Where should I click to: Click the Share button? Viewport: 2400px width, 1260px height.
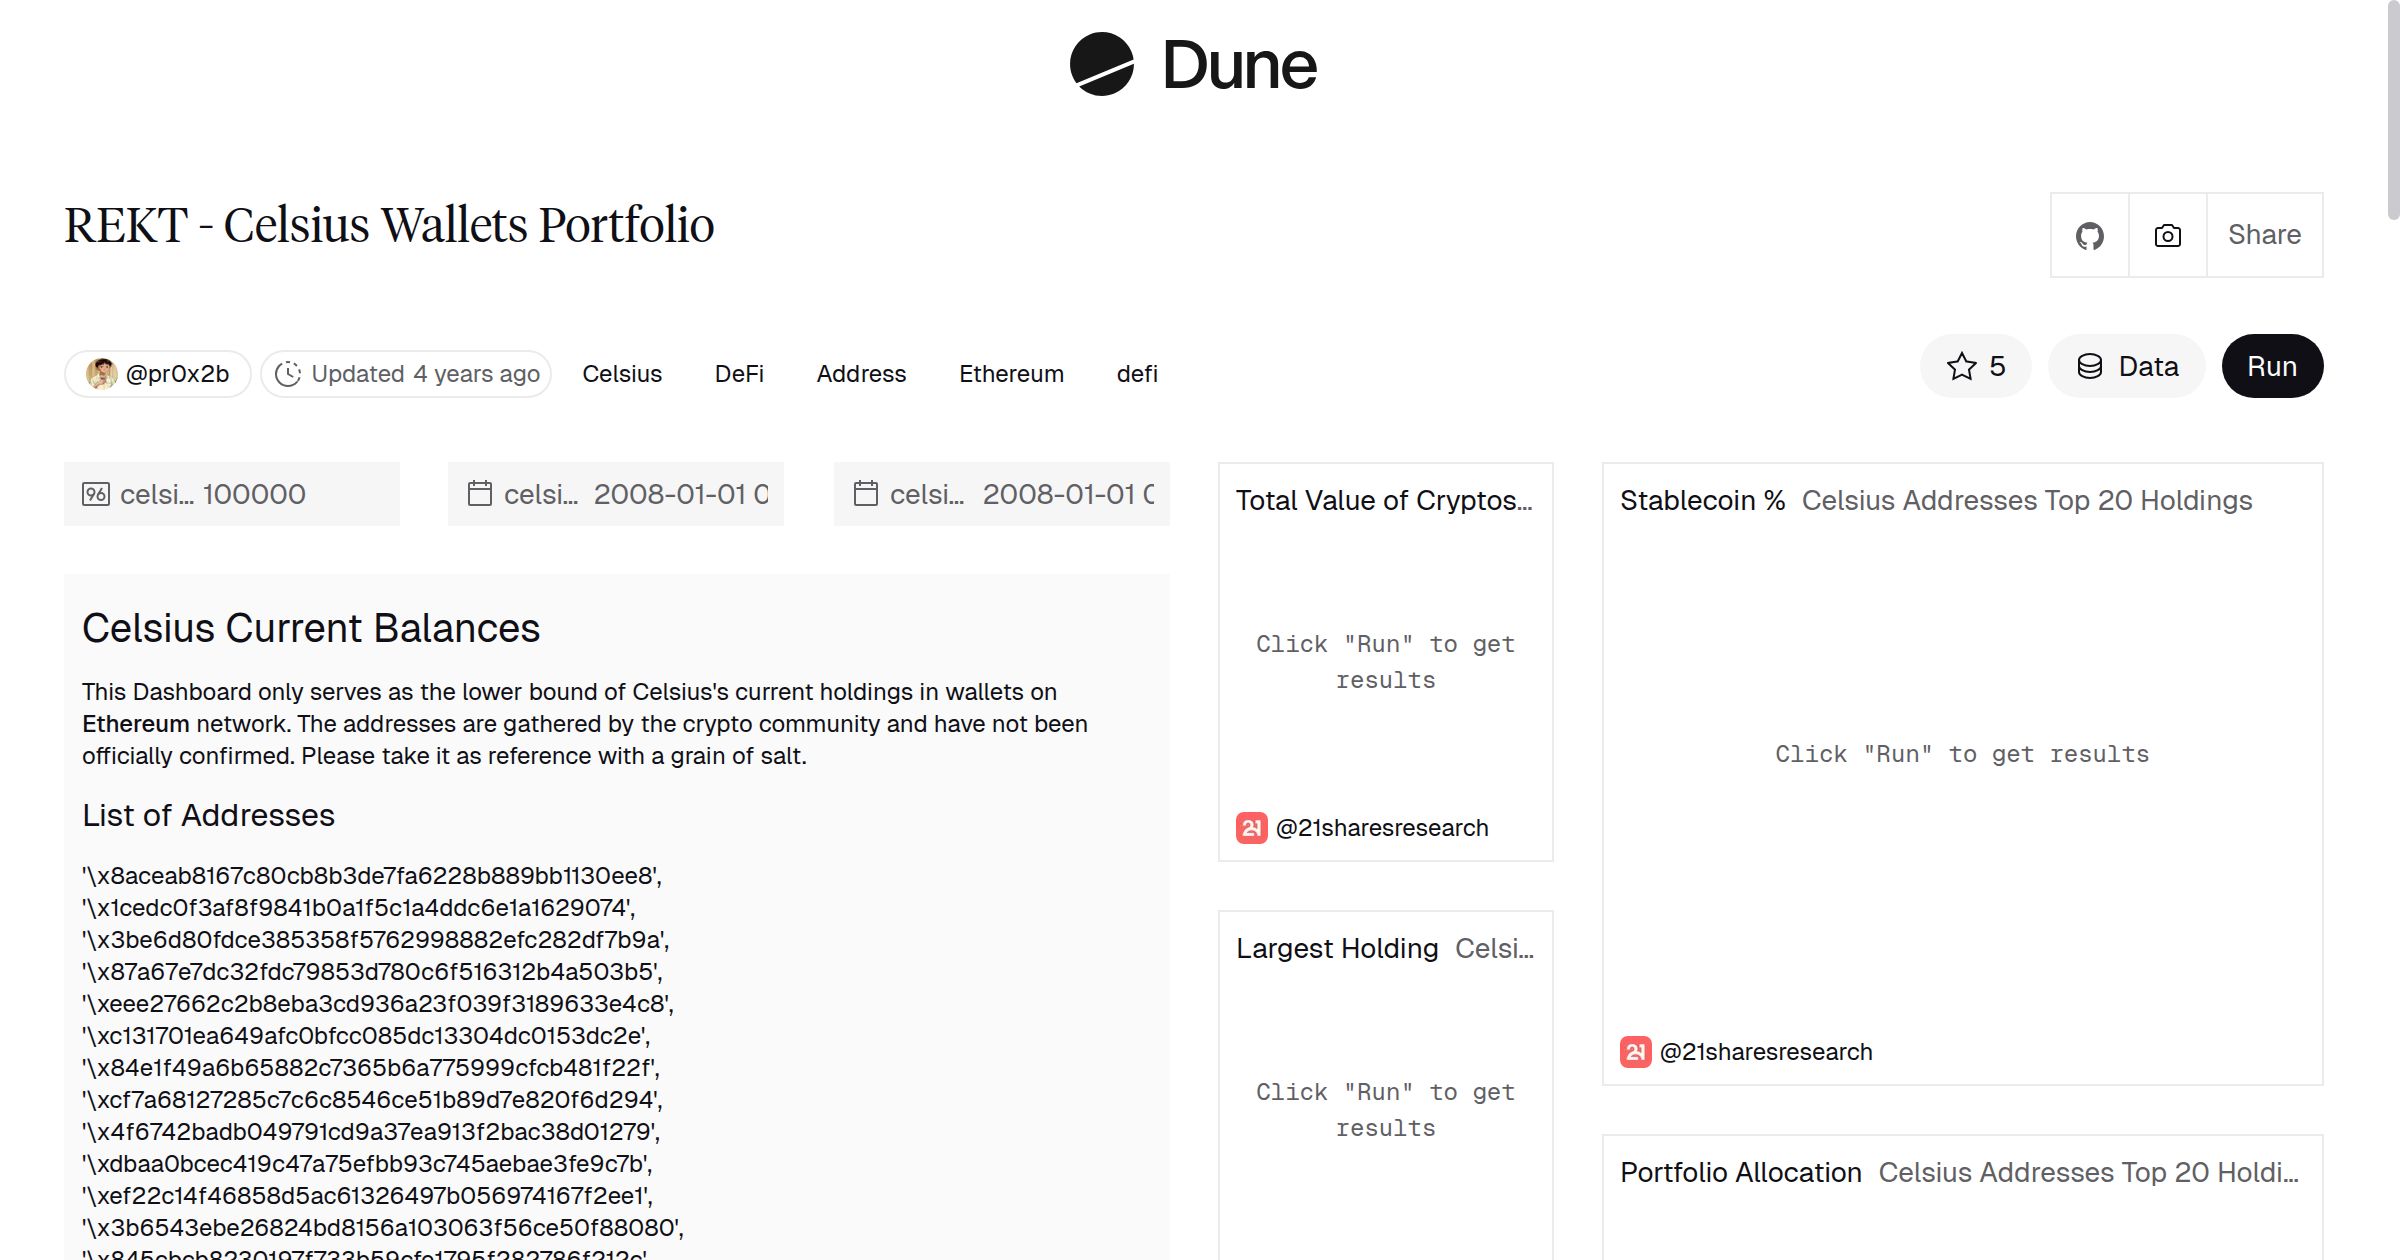point(2264,235)
